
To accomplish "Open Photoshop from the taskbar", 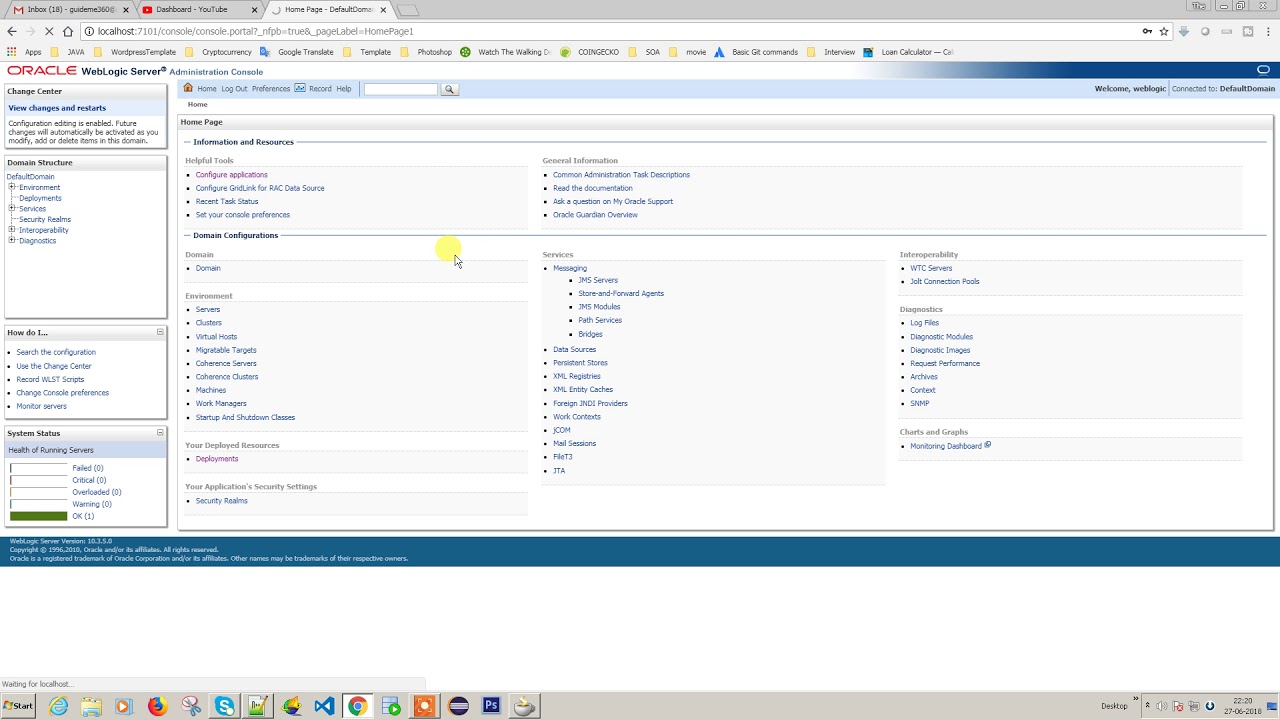I will point(491,706).
